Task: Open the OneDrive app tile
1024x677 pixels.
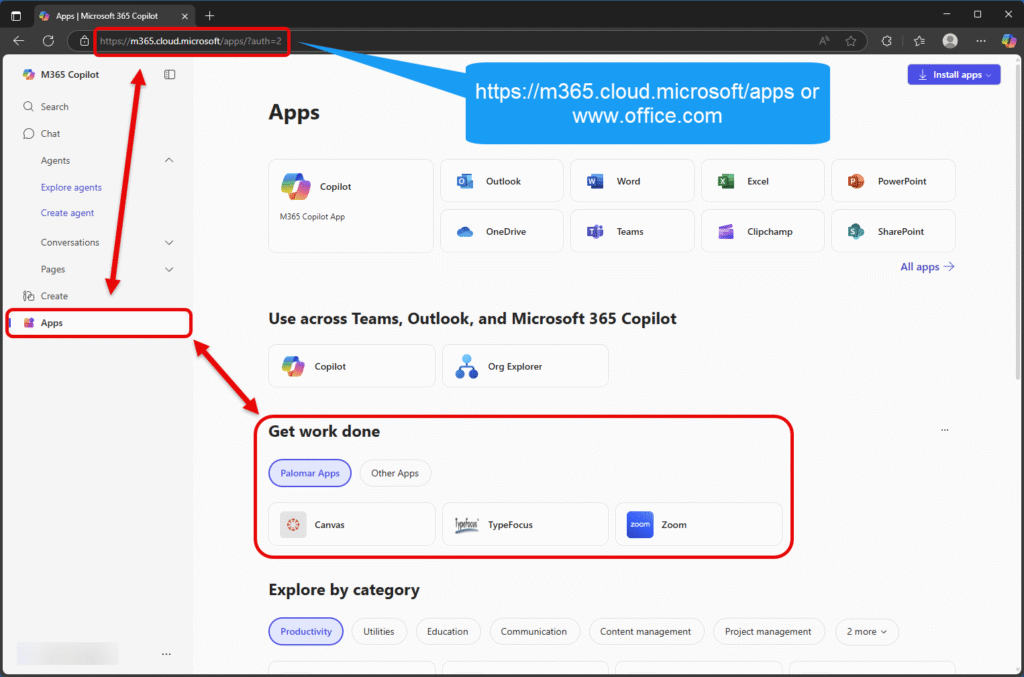Action: pos(502,231)
